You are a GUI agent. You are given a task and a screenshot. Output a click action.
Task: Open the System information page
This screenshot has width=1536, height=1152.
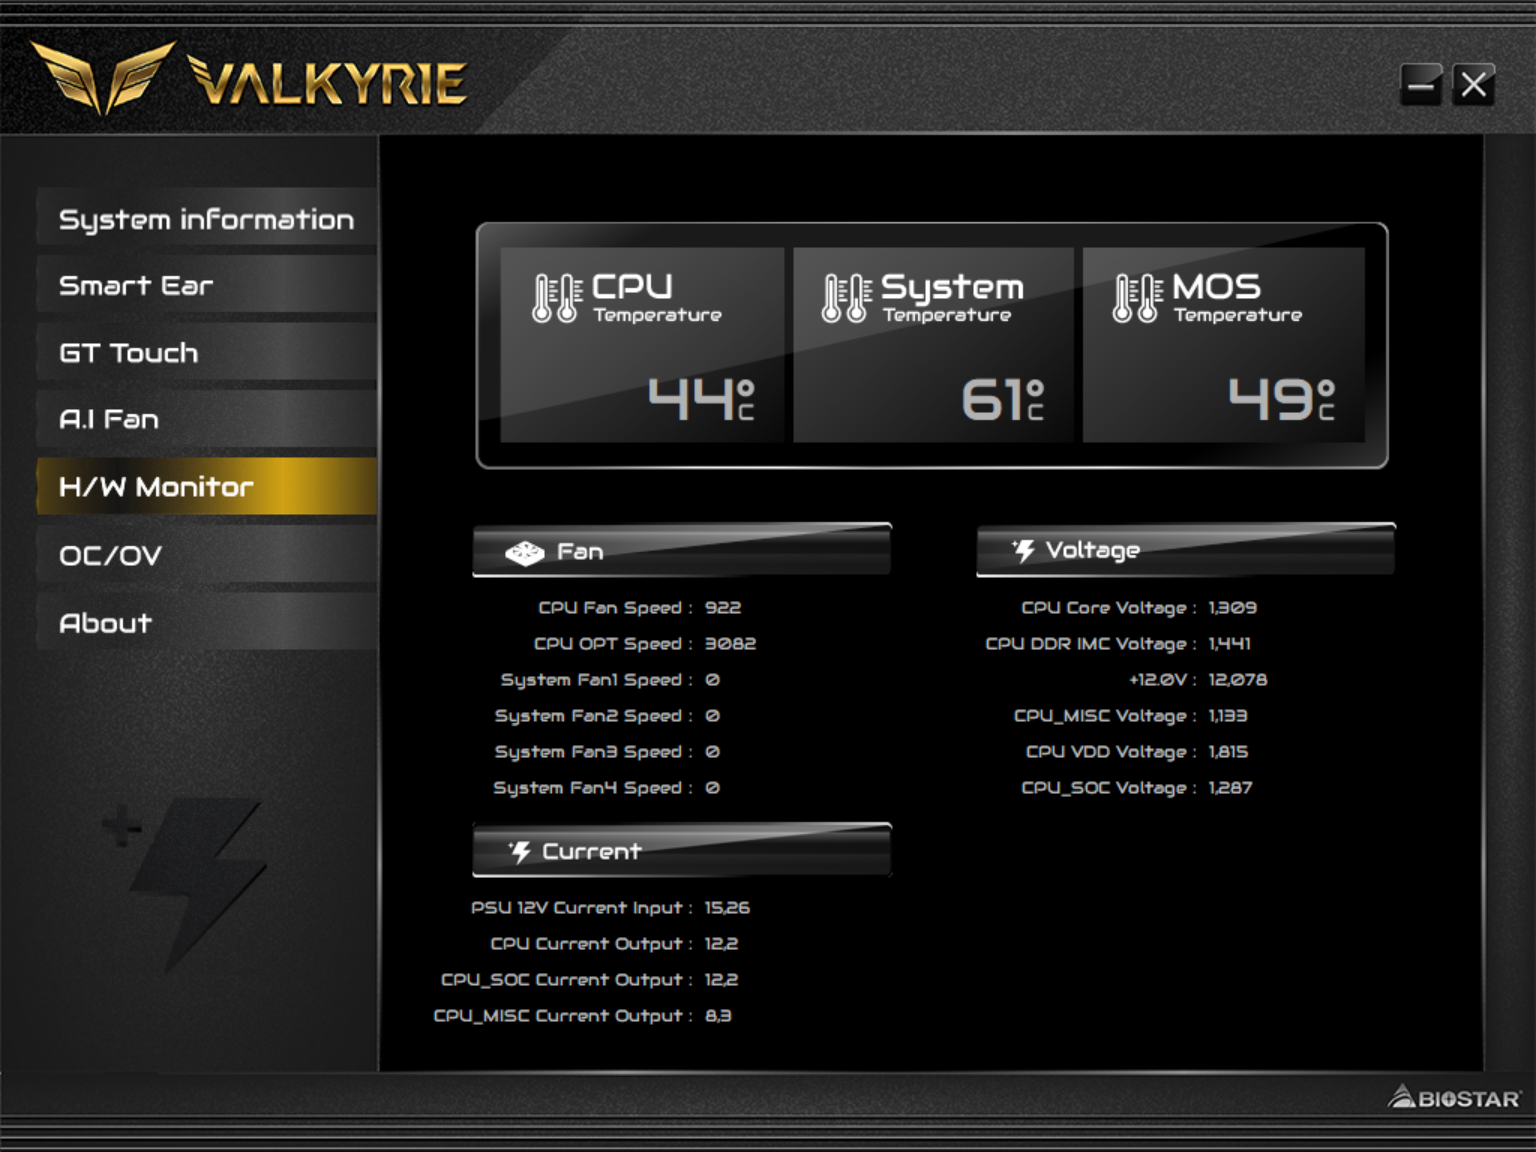coord(207,219)
